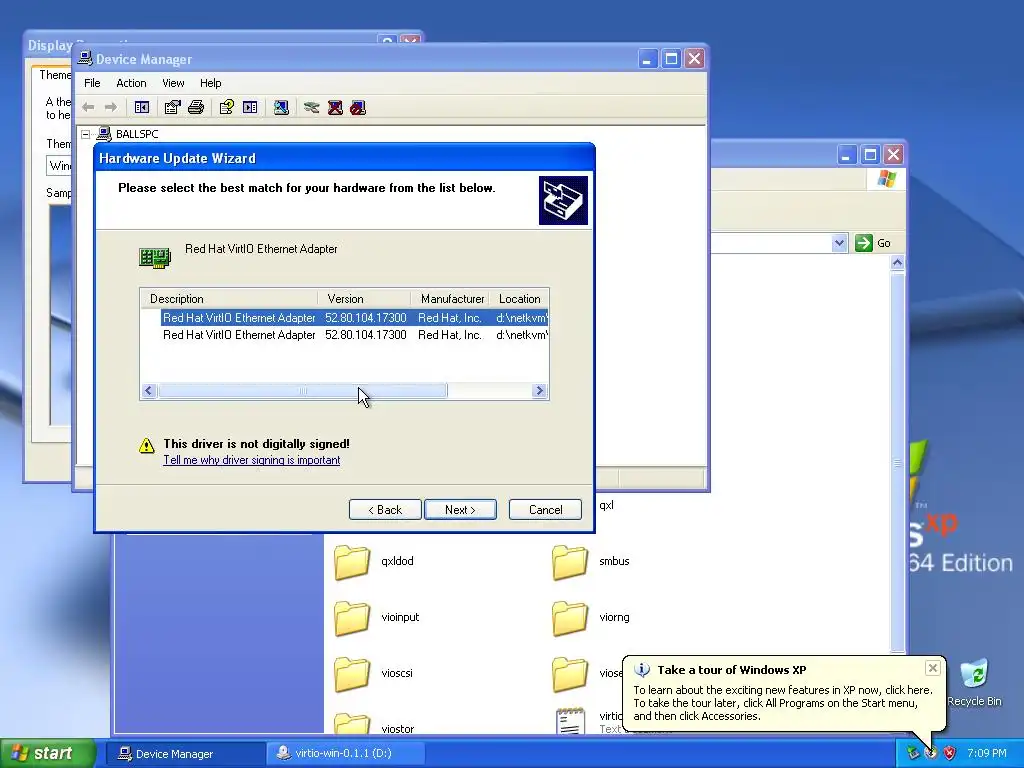Minimize the Device Manager window

(x=647, y=59)
